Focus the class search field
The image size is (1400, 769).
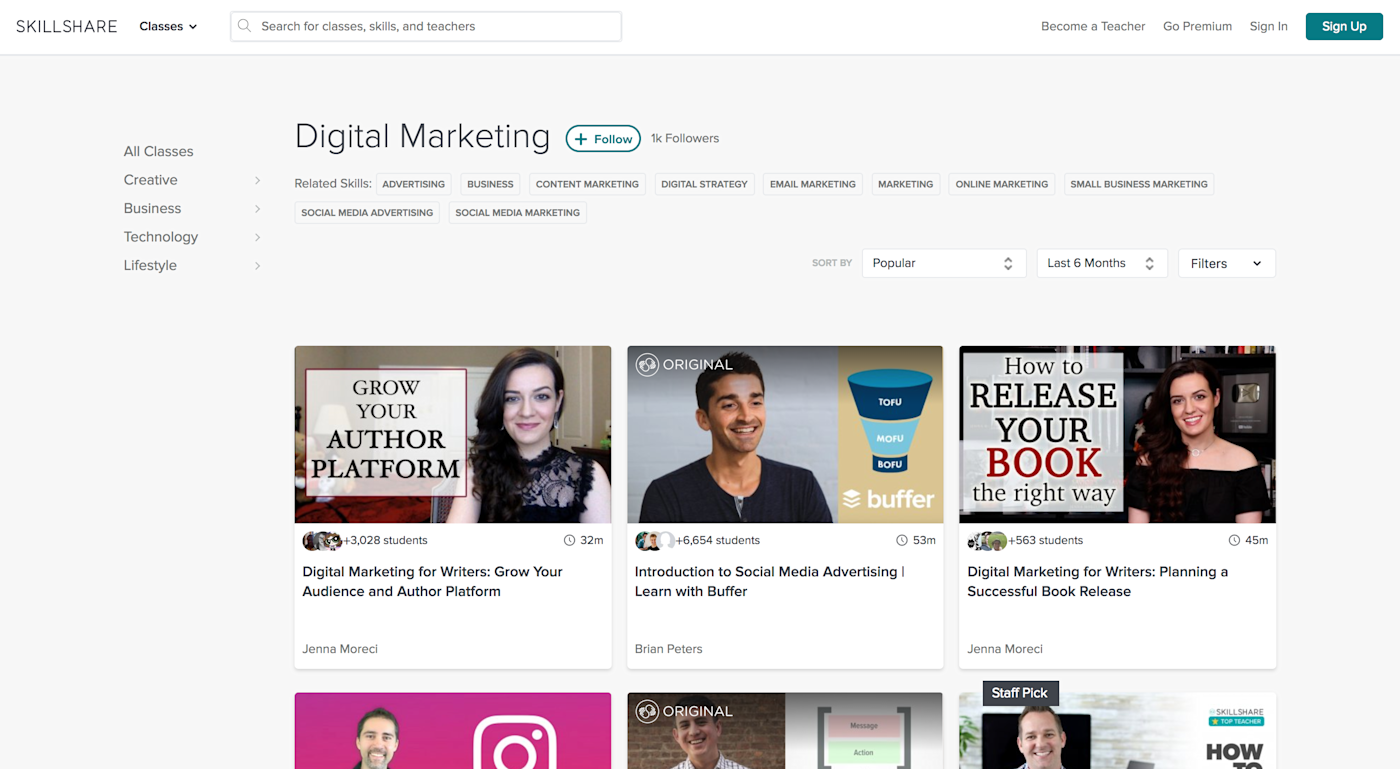click(426, 26)
